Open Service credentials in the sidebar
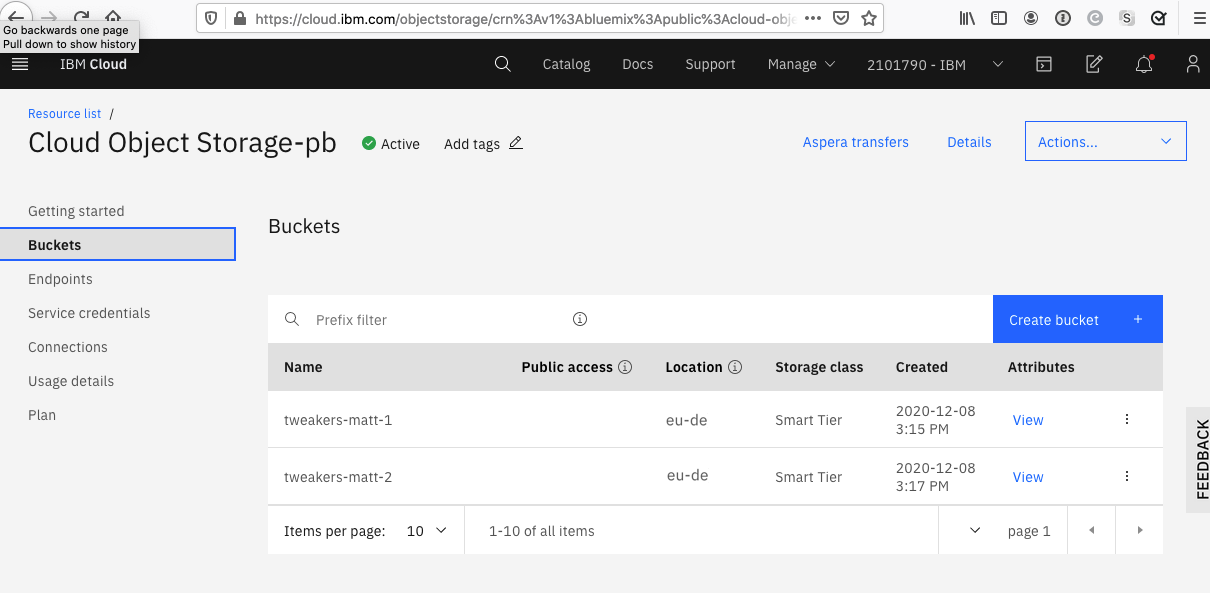 [x=89, y=313]
